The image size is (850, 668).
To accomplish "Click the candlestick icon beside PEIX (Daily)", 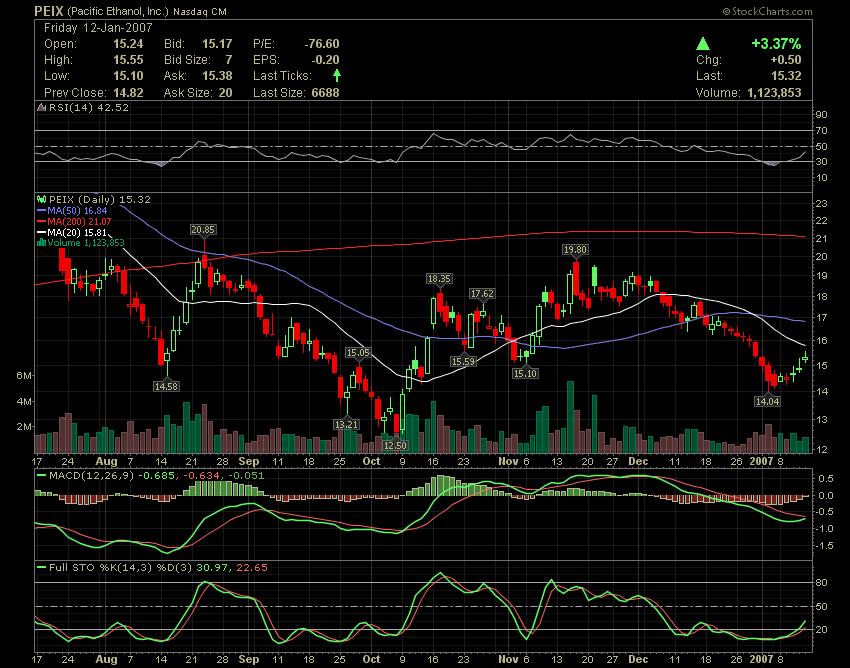I will pos(41,199).
